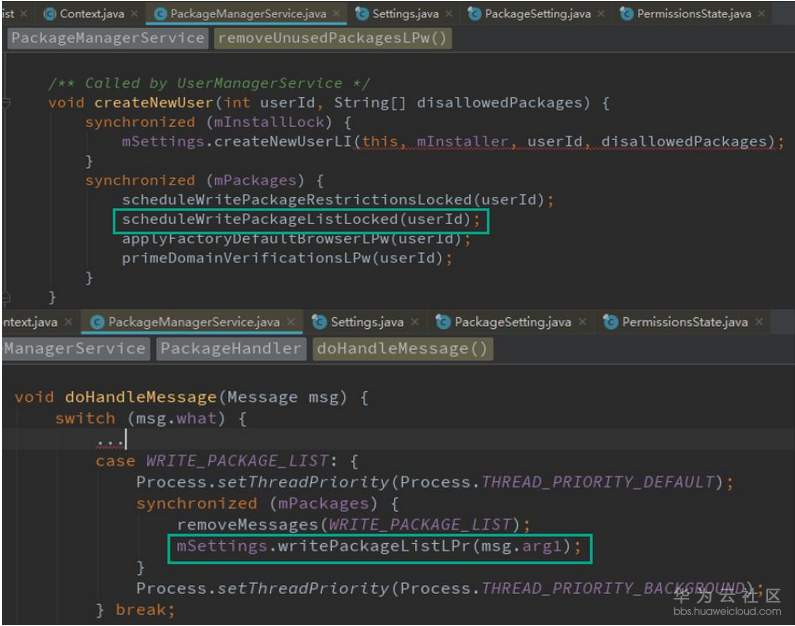Open PermissionsState.java tab in lower editor
This screenshot has width=795, height=626.
coord(676,322)
